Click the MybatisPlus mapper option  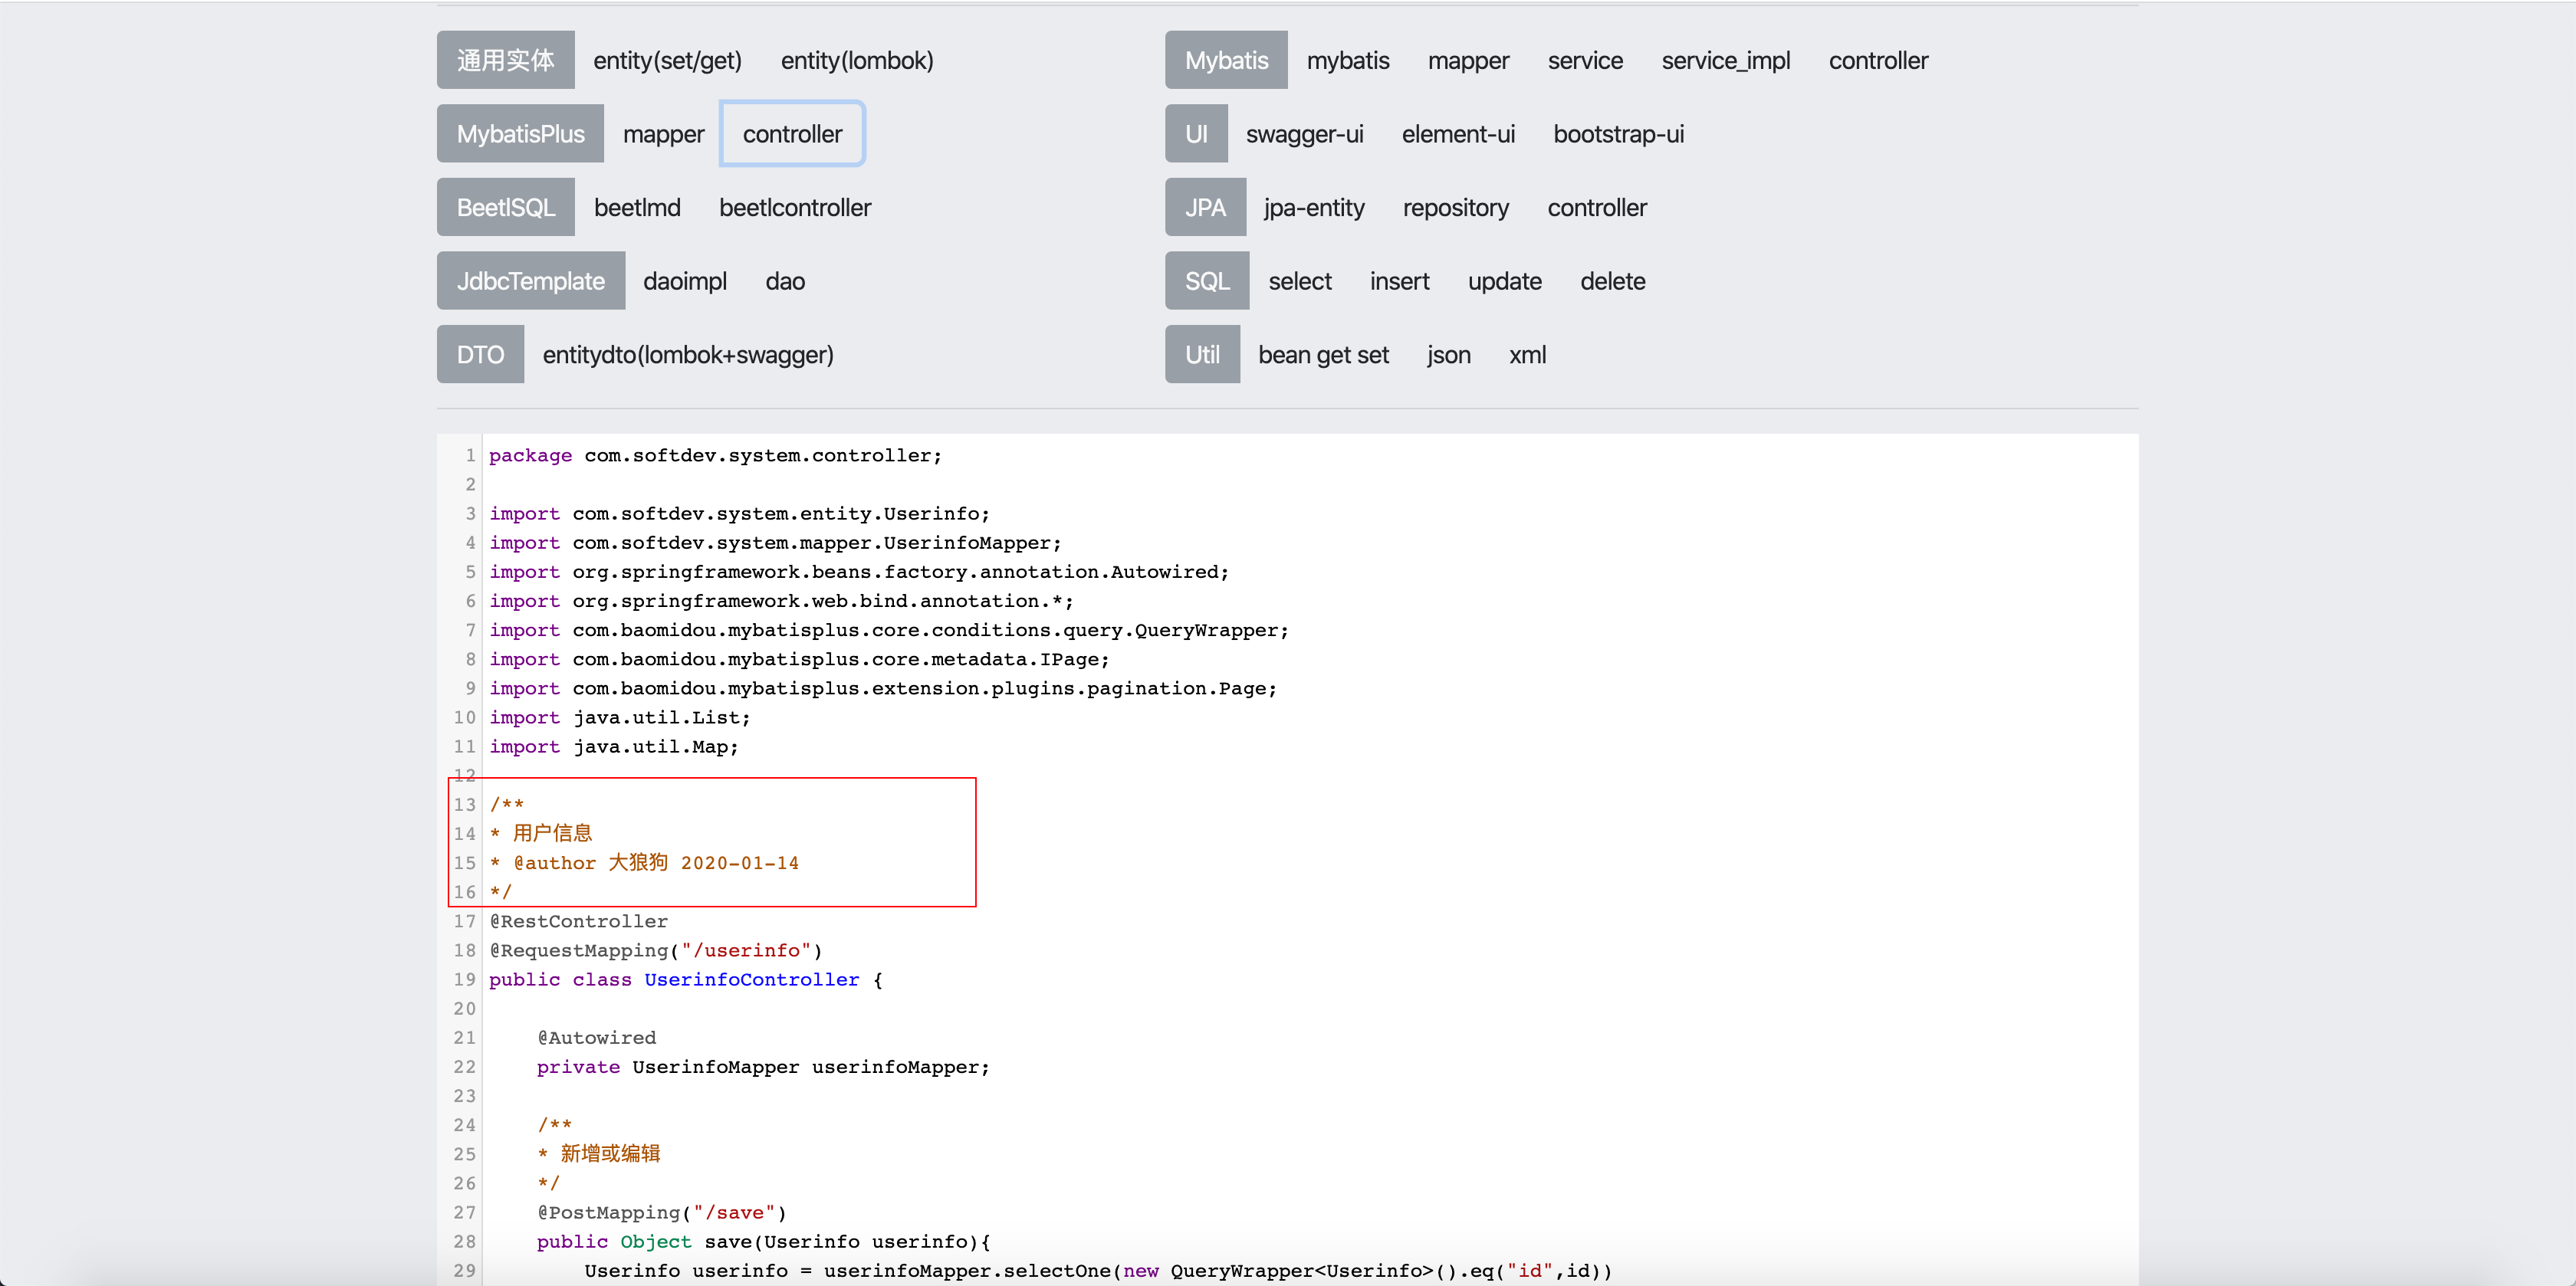coord(663,134)
